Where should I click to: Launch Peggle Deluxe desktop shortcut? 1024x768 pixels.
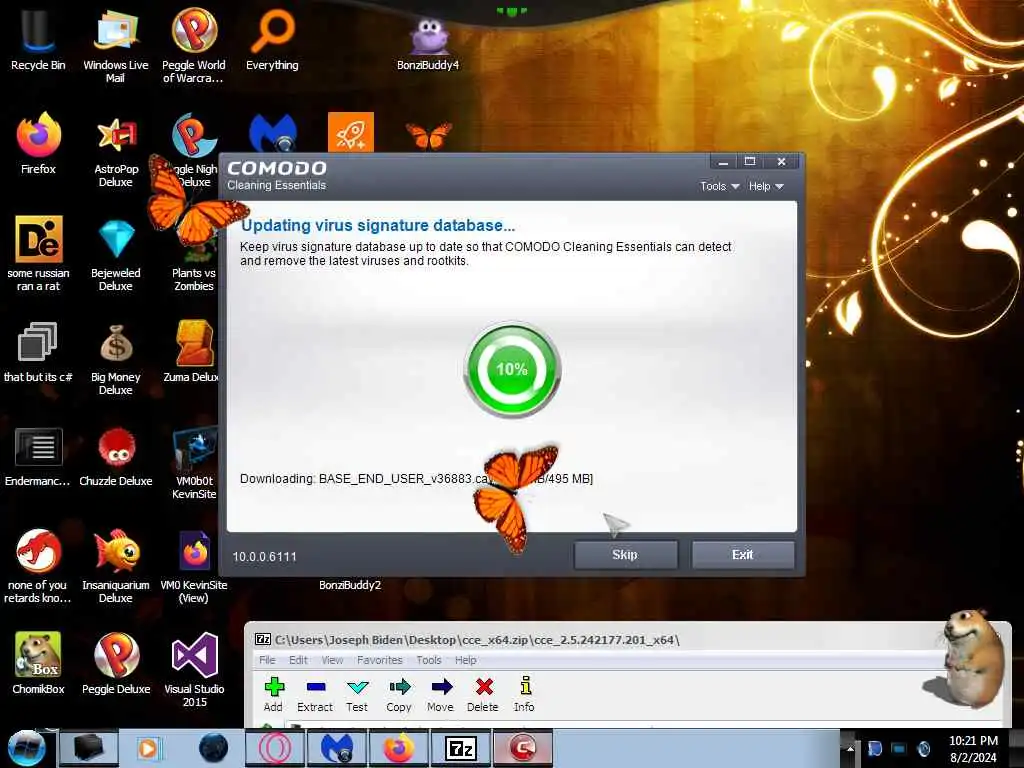point(116,663)
